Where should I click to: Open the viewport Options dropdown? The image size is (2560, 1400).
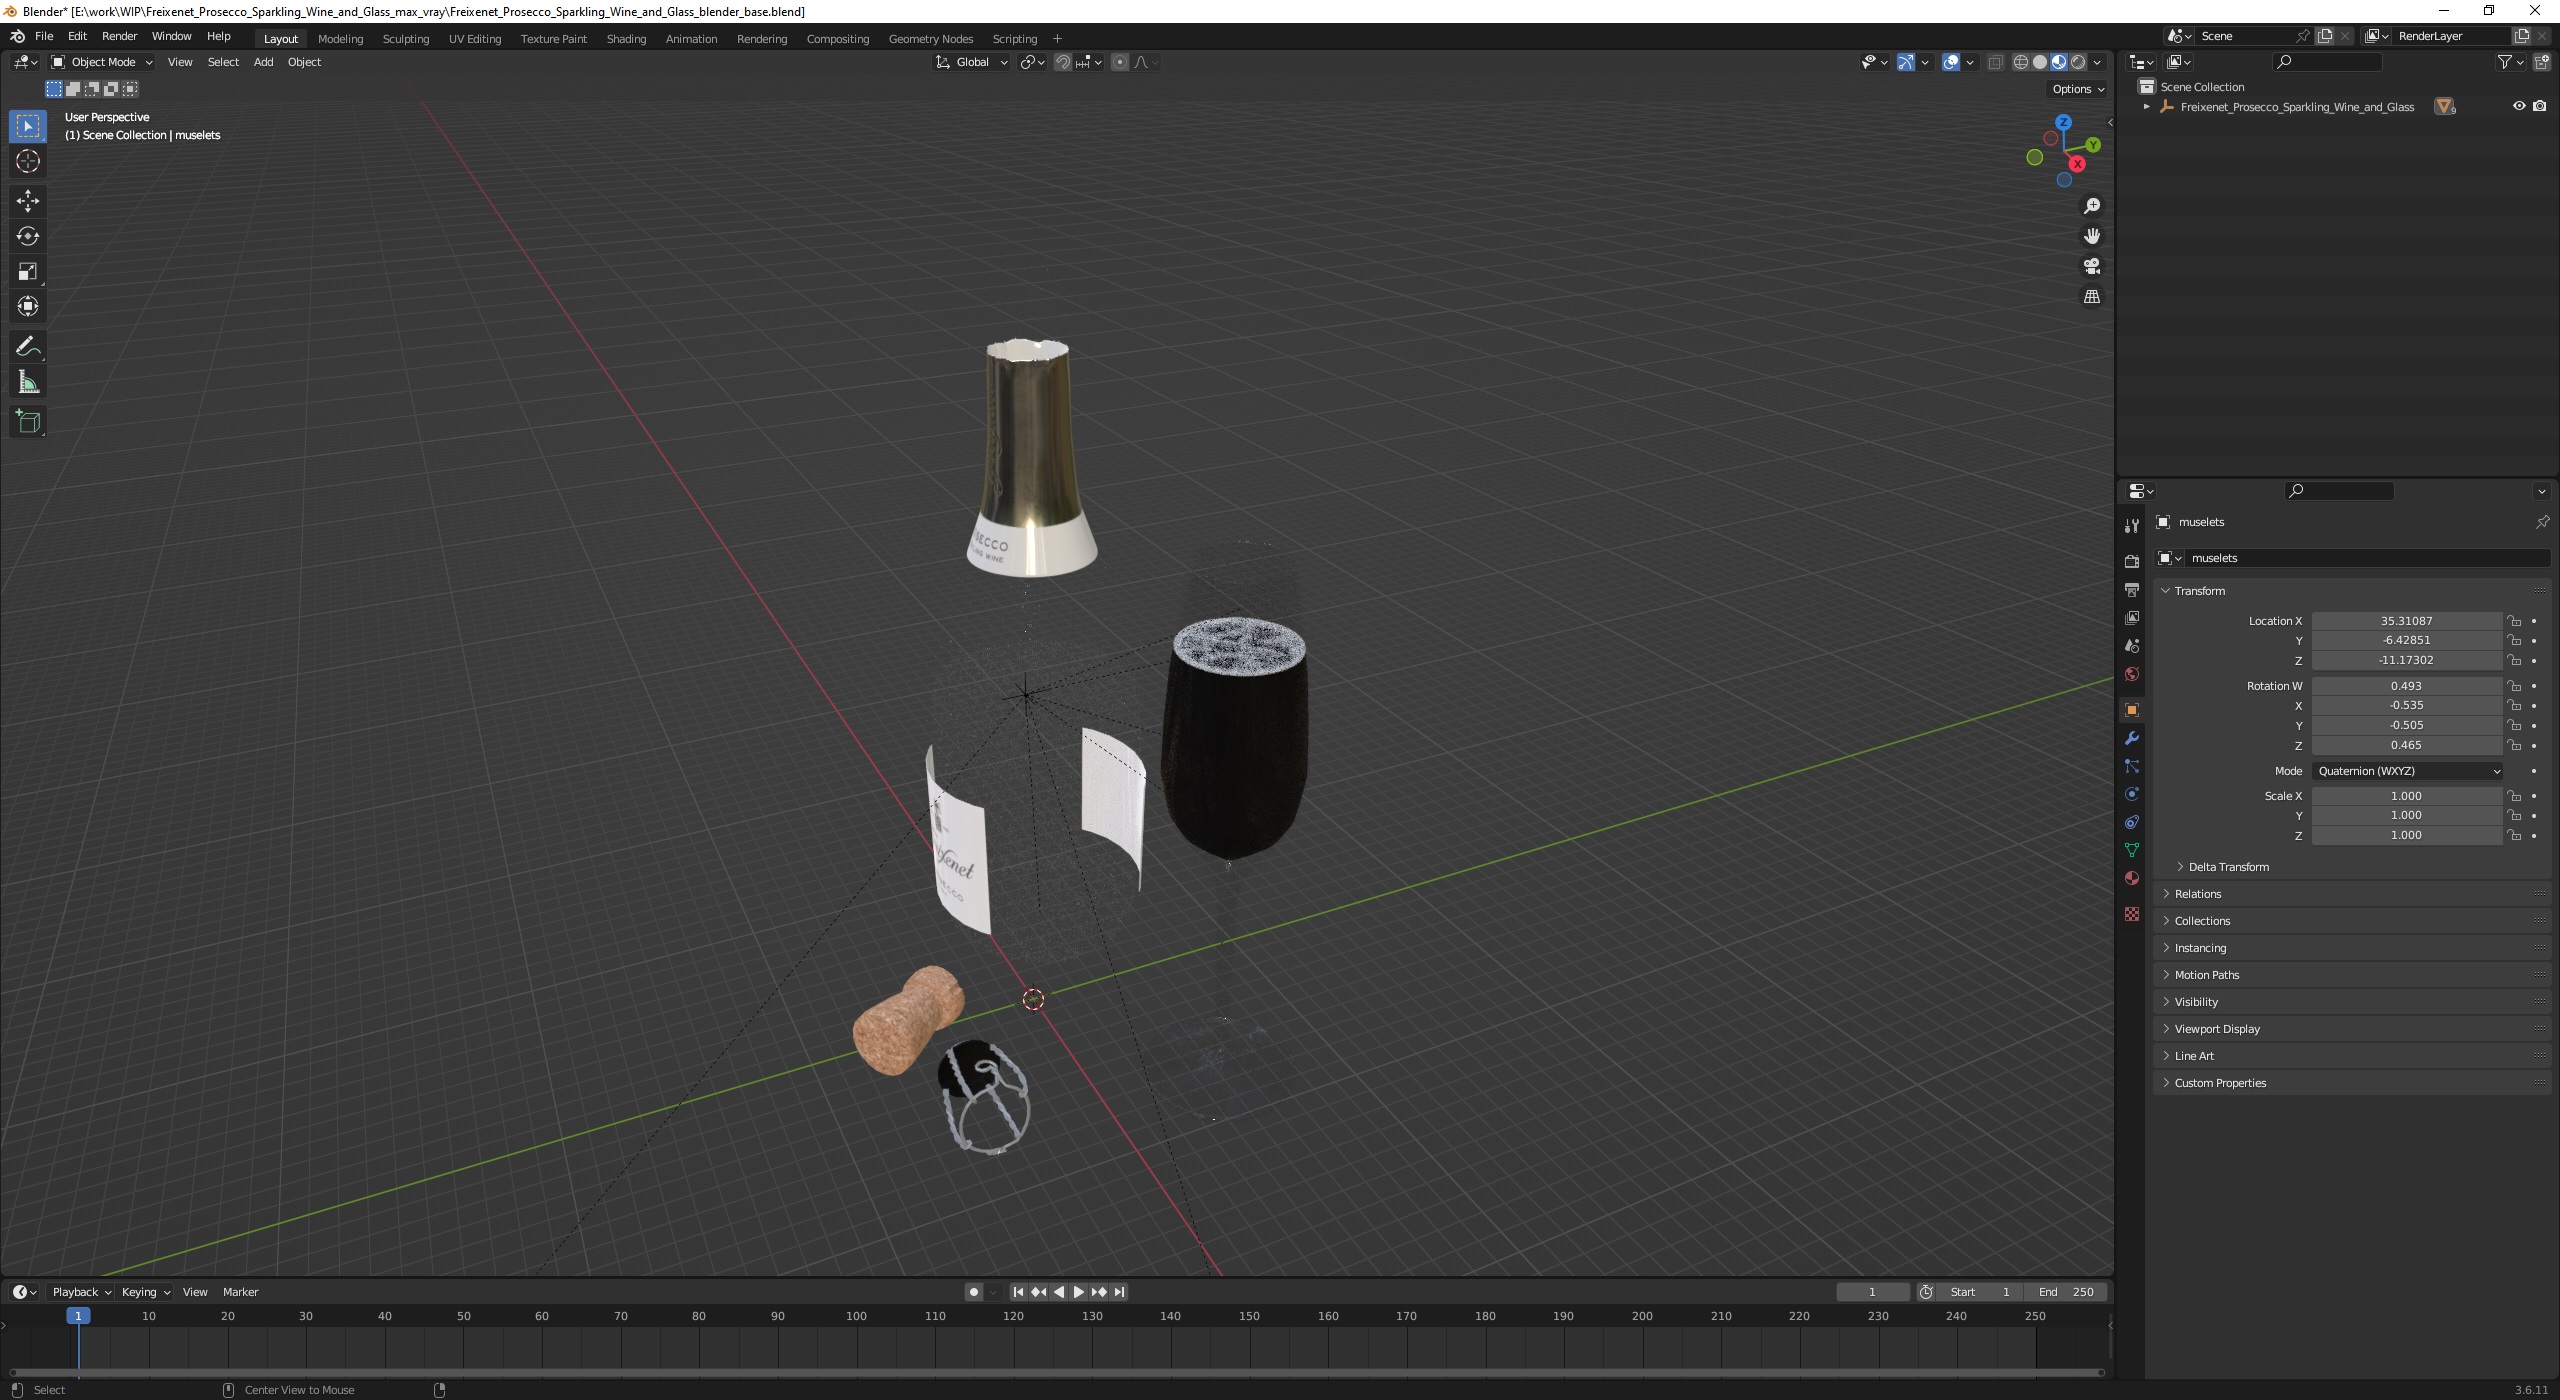[2078, 89]
